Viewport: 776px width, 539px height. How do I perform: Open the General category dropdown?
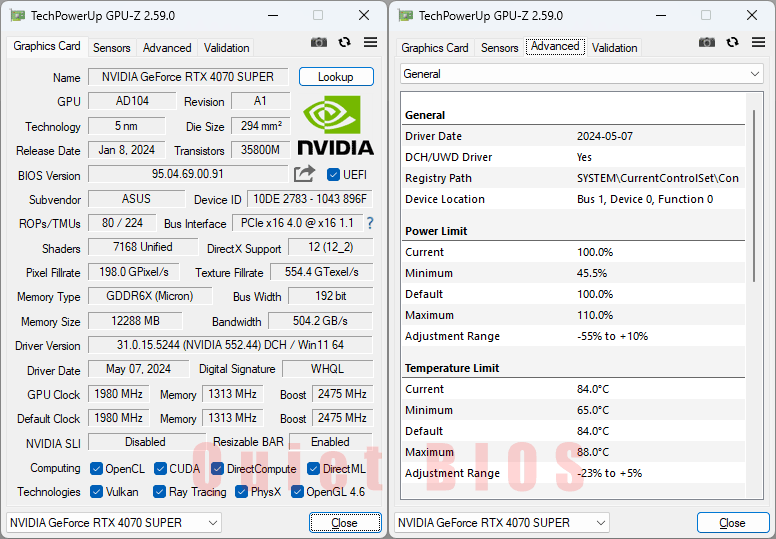(x=582, y=74)
